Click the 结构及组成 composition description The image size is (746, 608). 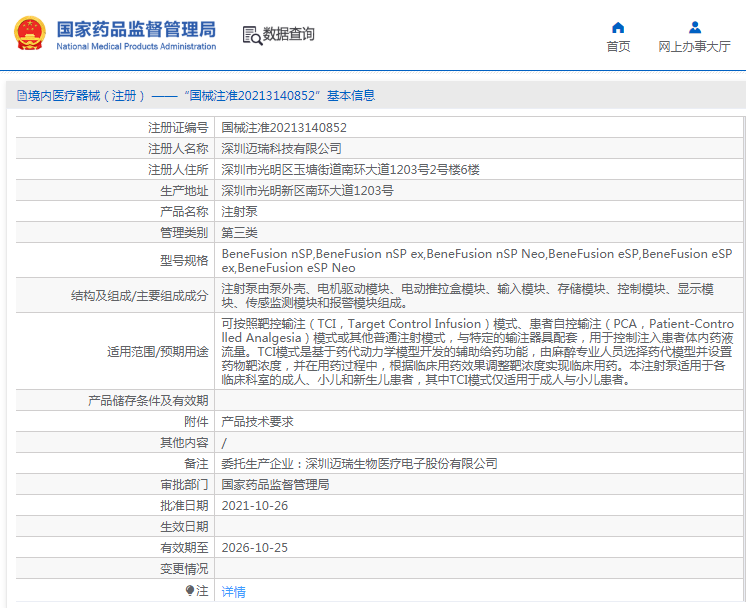point(468,295)
